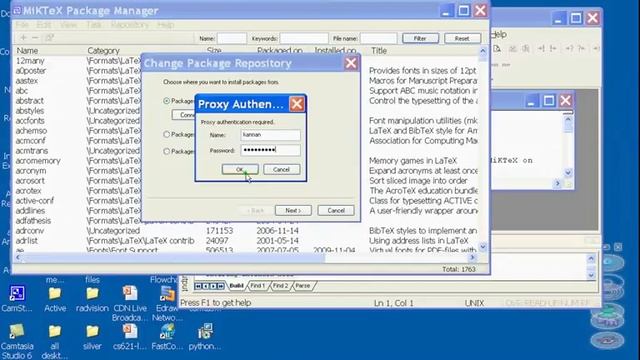640x360 pixels.
Task: Close the Proxy Authentication dialog
Action: pos(297,104)
